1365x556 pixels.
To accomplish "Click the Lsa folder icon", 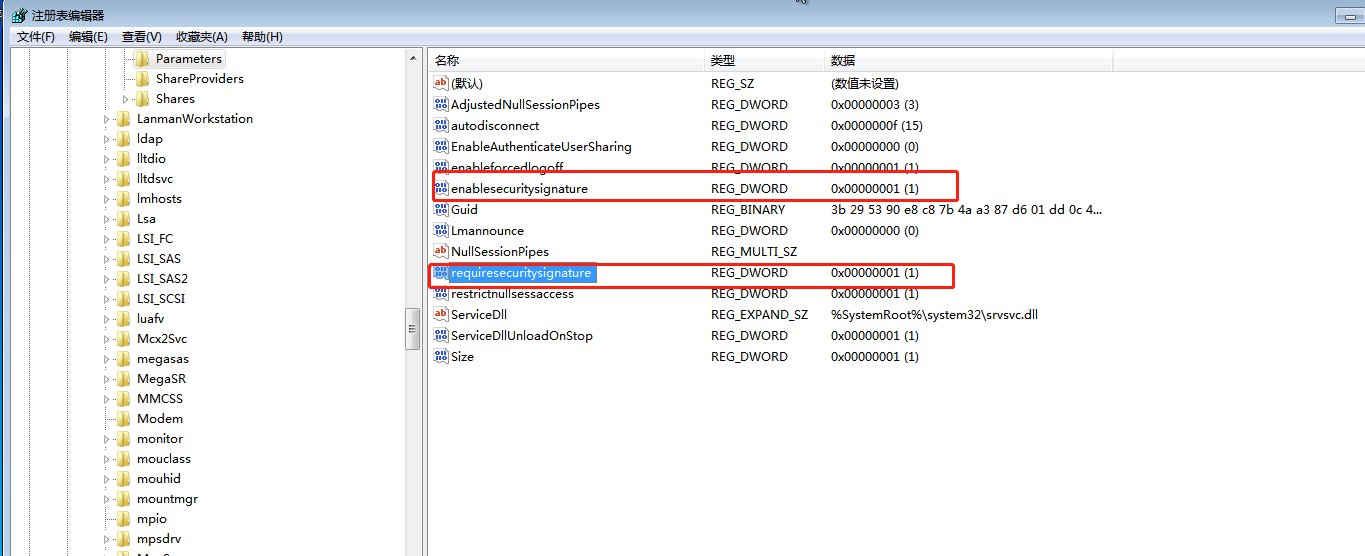I will pyautogui.click(x=124, y=219).
